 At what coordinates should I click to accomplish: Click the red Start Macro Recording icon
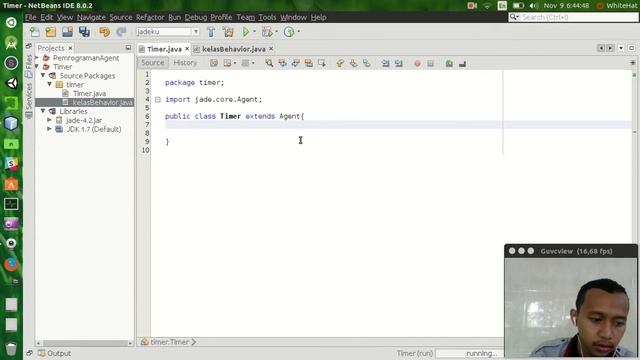[417, 63]
